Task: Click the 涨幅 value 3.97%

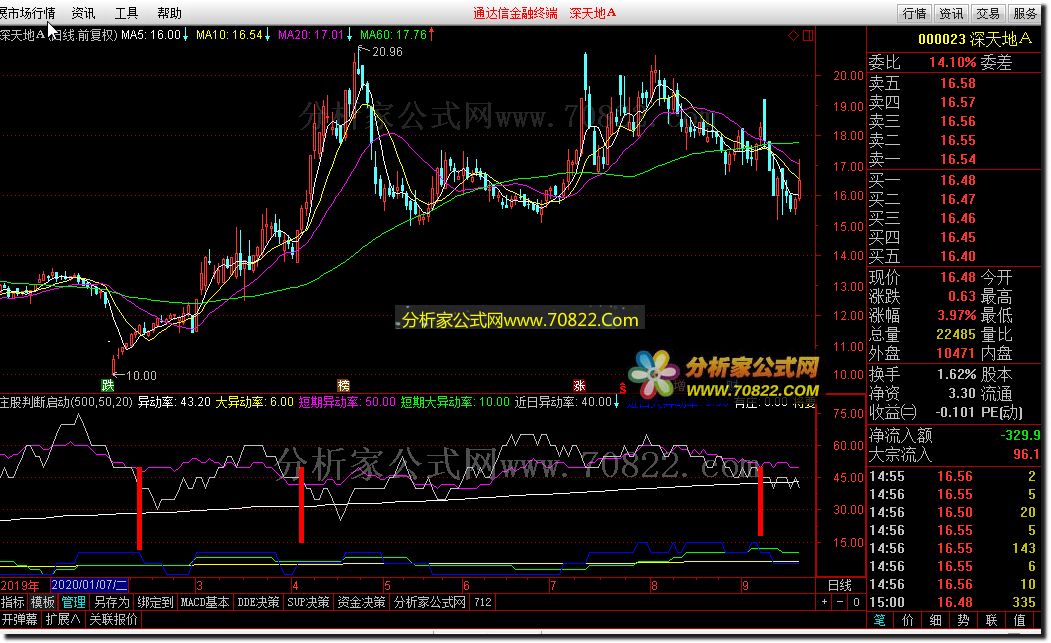Action: (956, 314)
